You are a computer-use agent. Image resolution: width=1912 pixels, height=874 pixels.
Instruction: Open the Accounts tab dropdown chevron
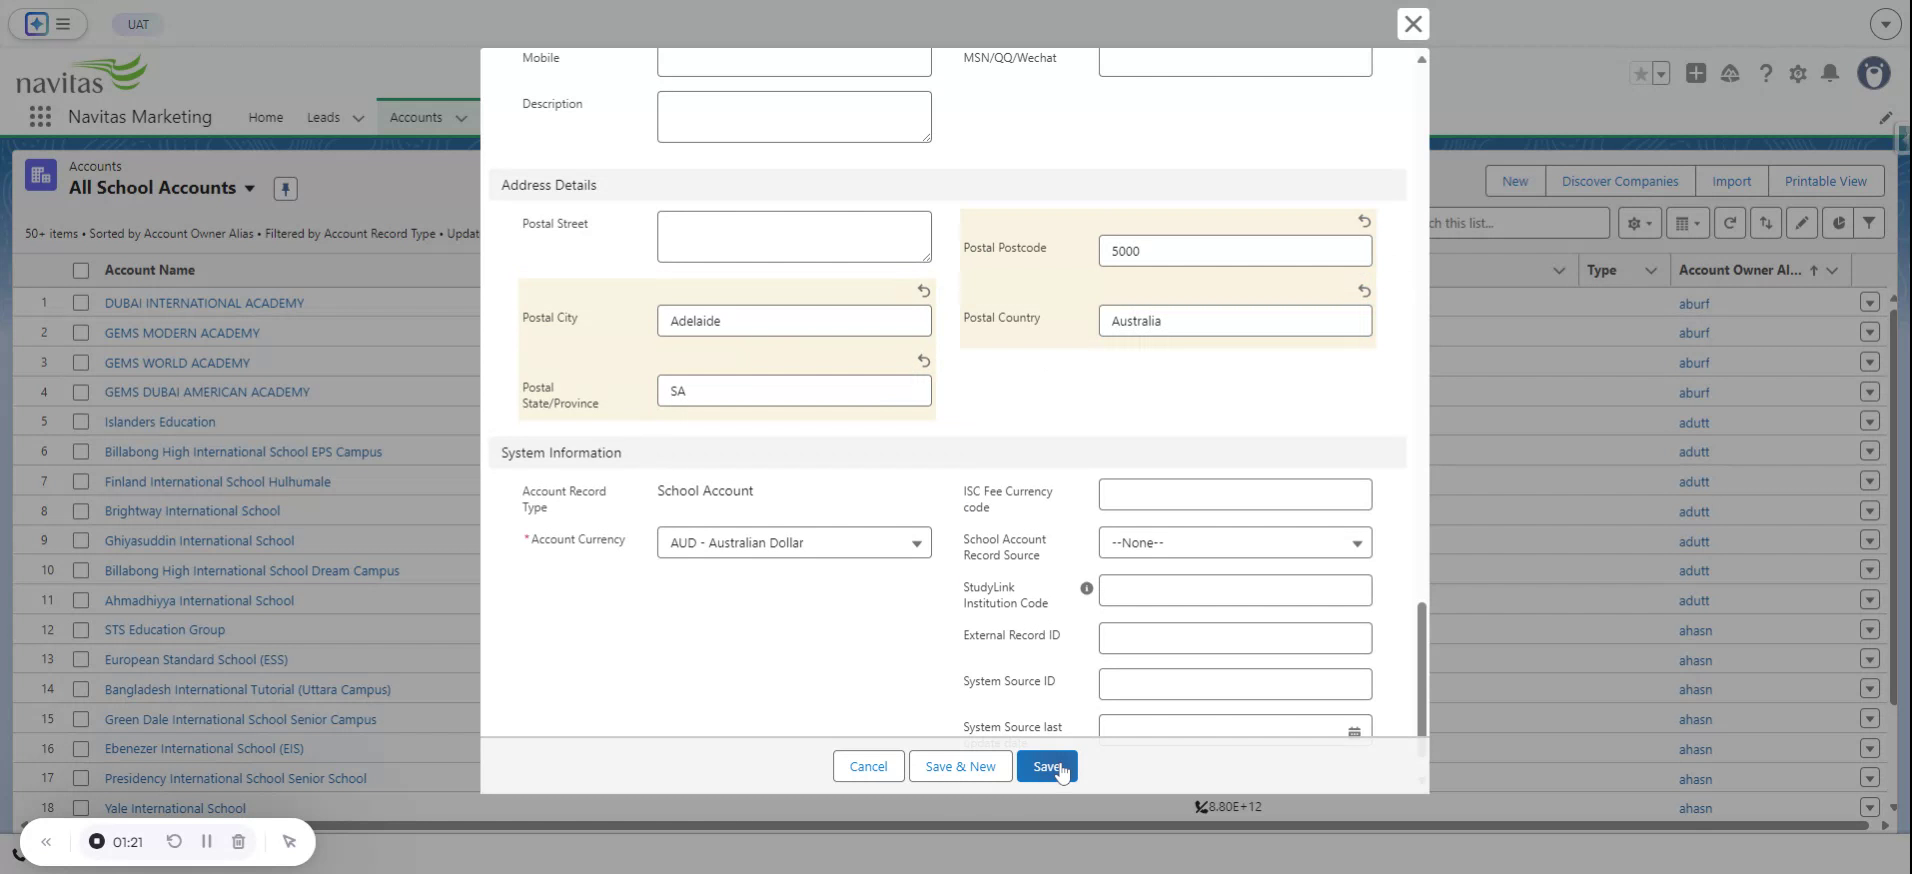click(x=461, y=118)
